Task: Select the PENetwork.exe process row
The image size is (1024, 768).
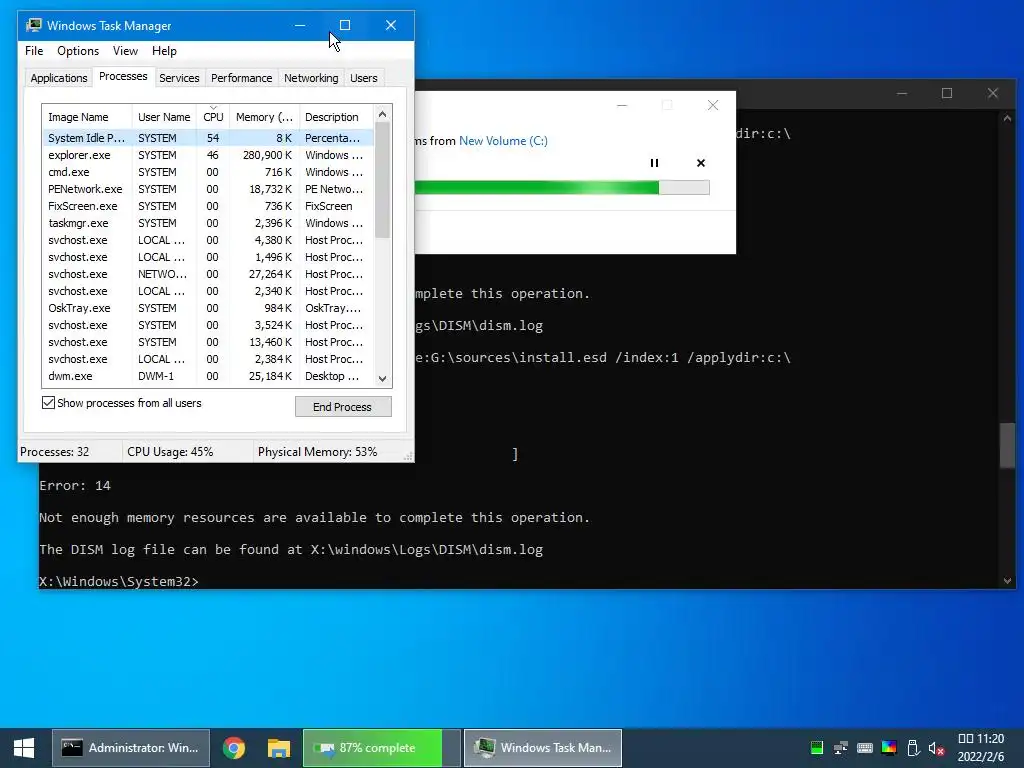Action: click(x=208, y=189)
